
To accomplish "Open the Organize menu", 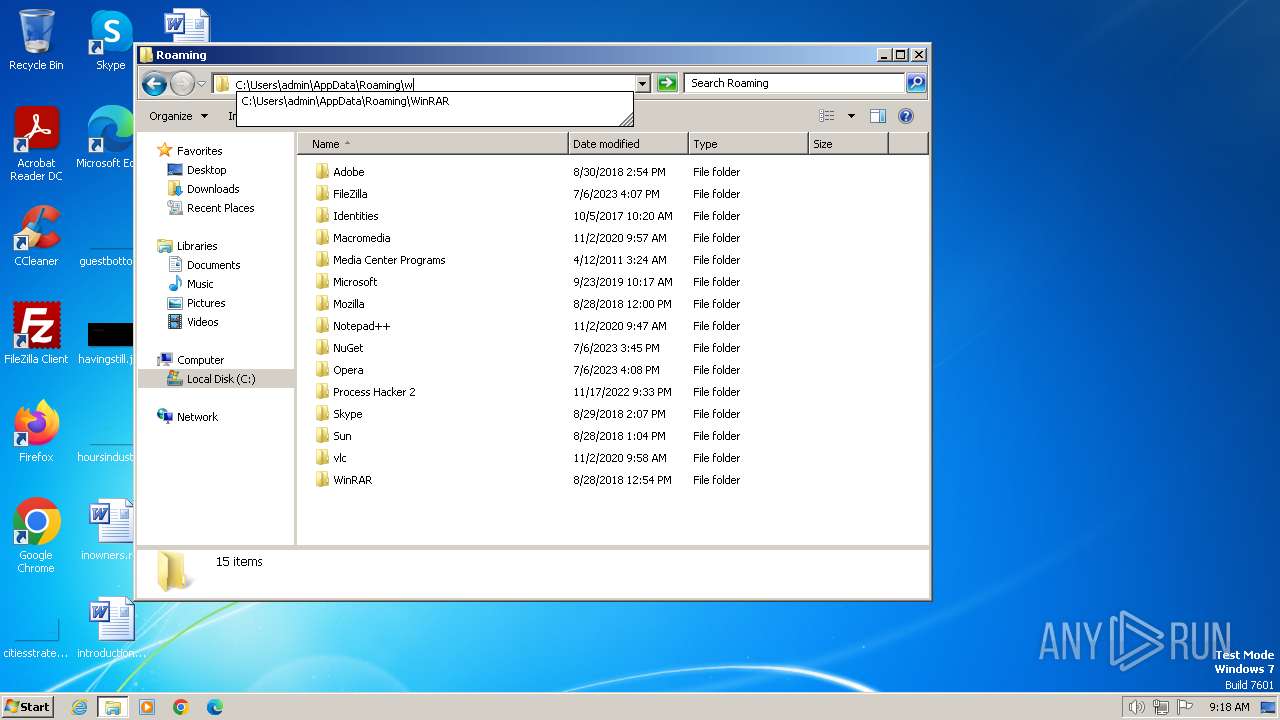I will (178, 116).
